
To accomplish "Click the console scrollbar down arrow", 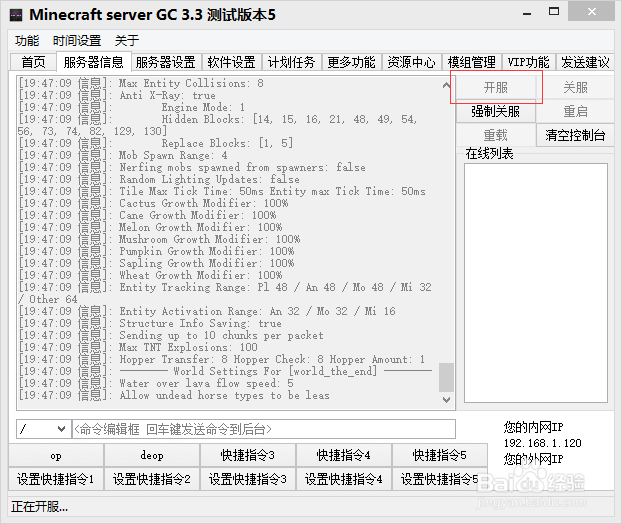I will 446,400.
